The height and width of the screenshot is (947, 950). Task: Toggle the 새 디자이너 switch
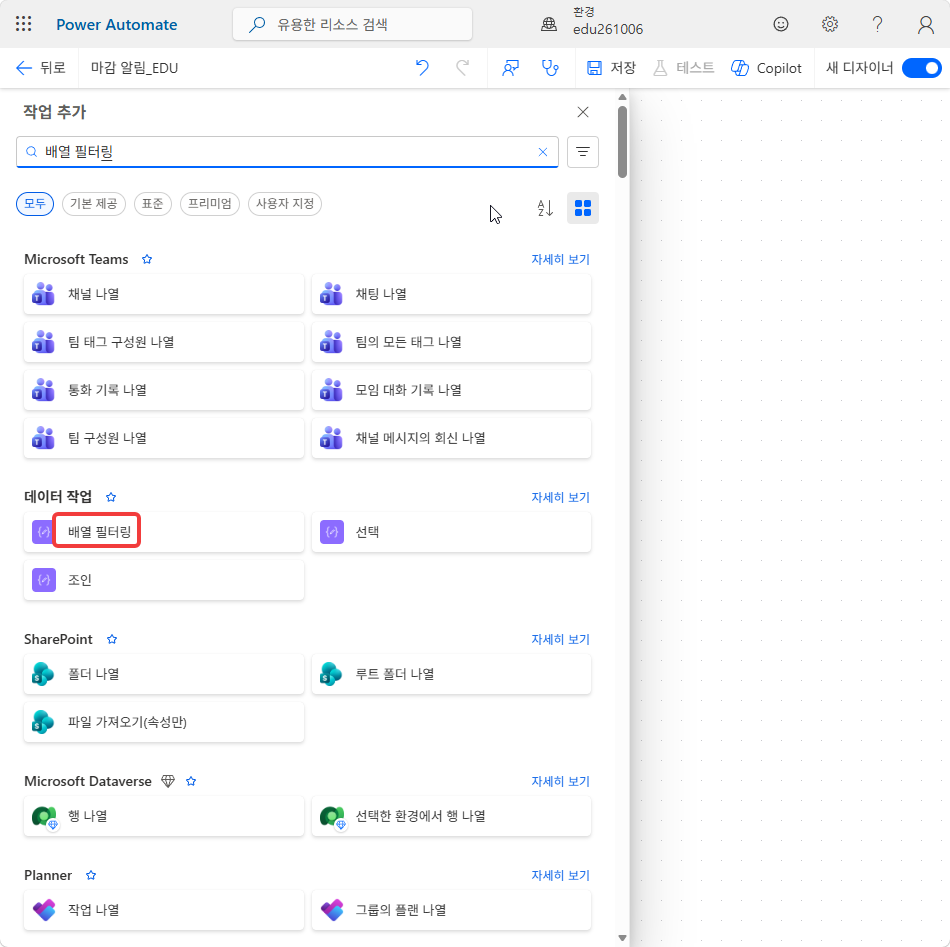[921, 68]
